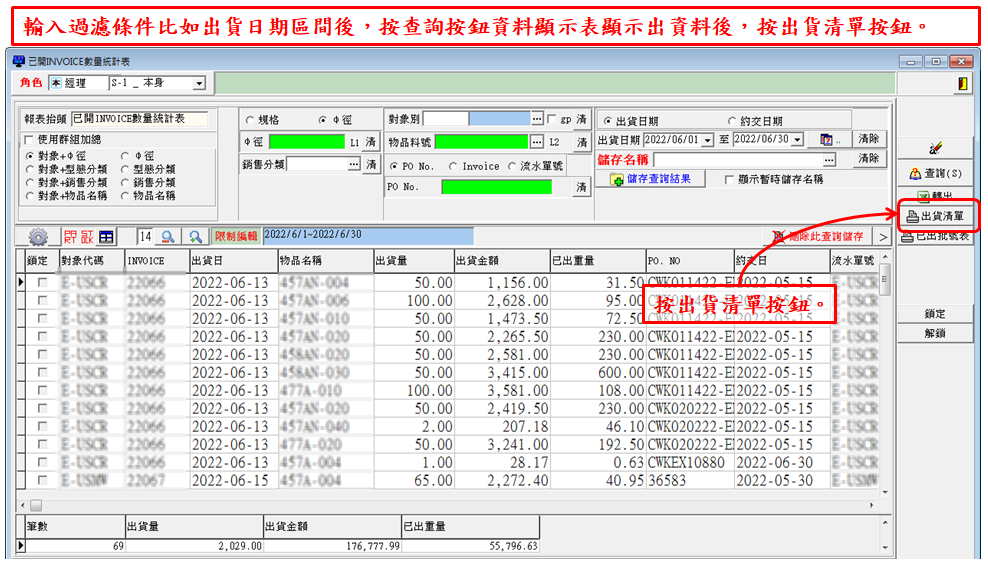
Task: Open the end date 2022/06/30 dropdown
Action: pyautogui.click(x=797, y=140)
